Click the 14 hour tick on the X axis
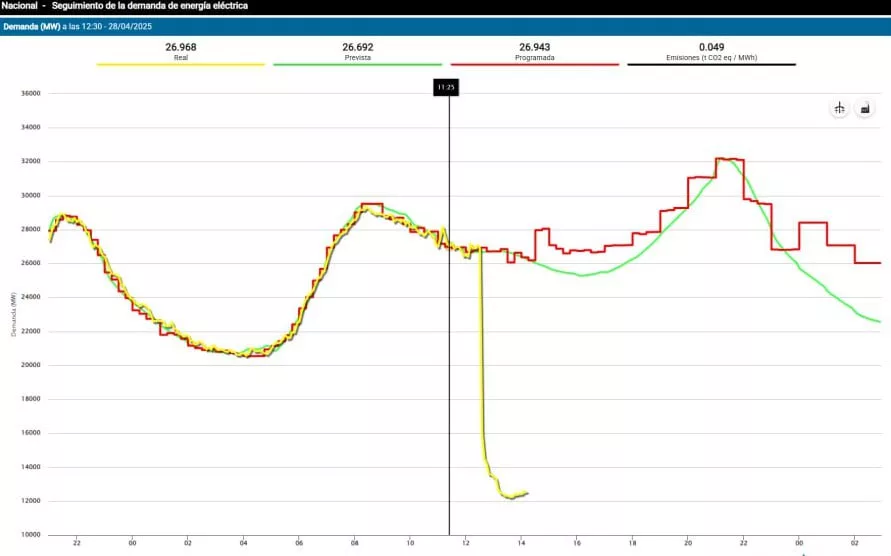 coord(522,543)
